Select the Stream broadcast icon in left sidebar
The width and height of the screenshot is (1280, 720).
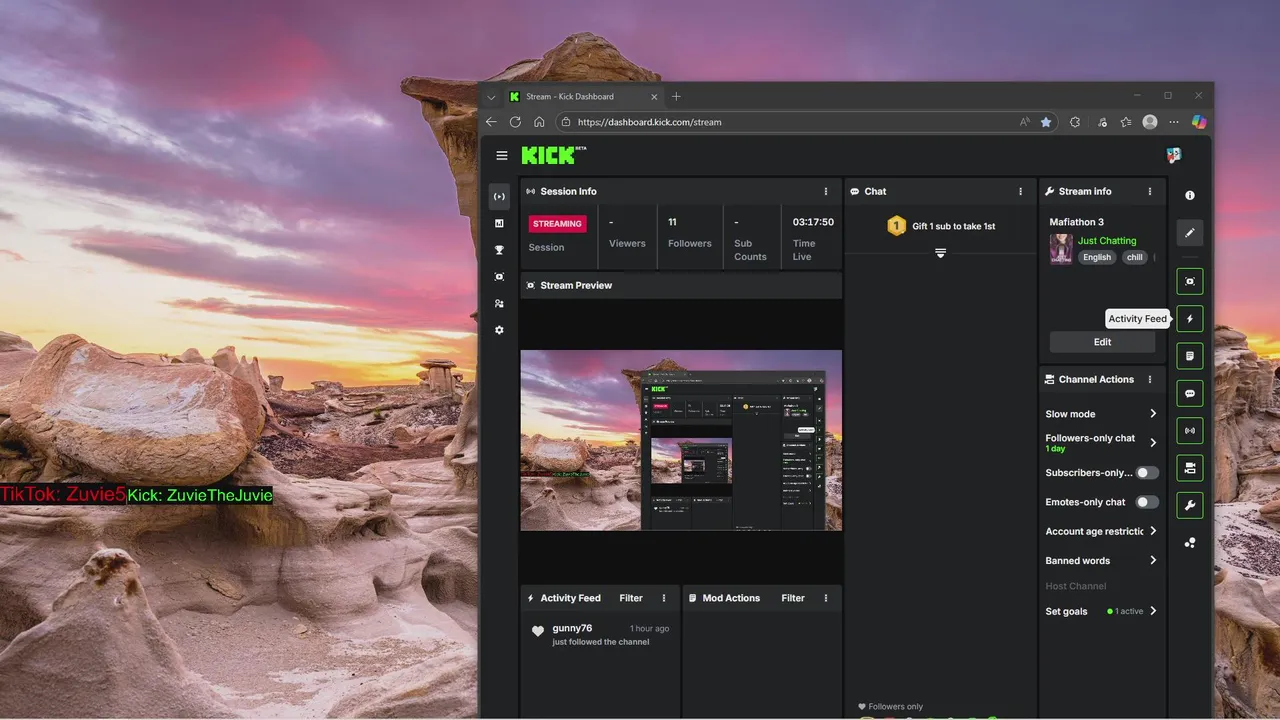(x=499, y=197)
